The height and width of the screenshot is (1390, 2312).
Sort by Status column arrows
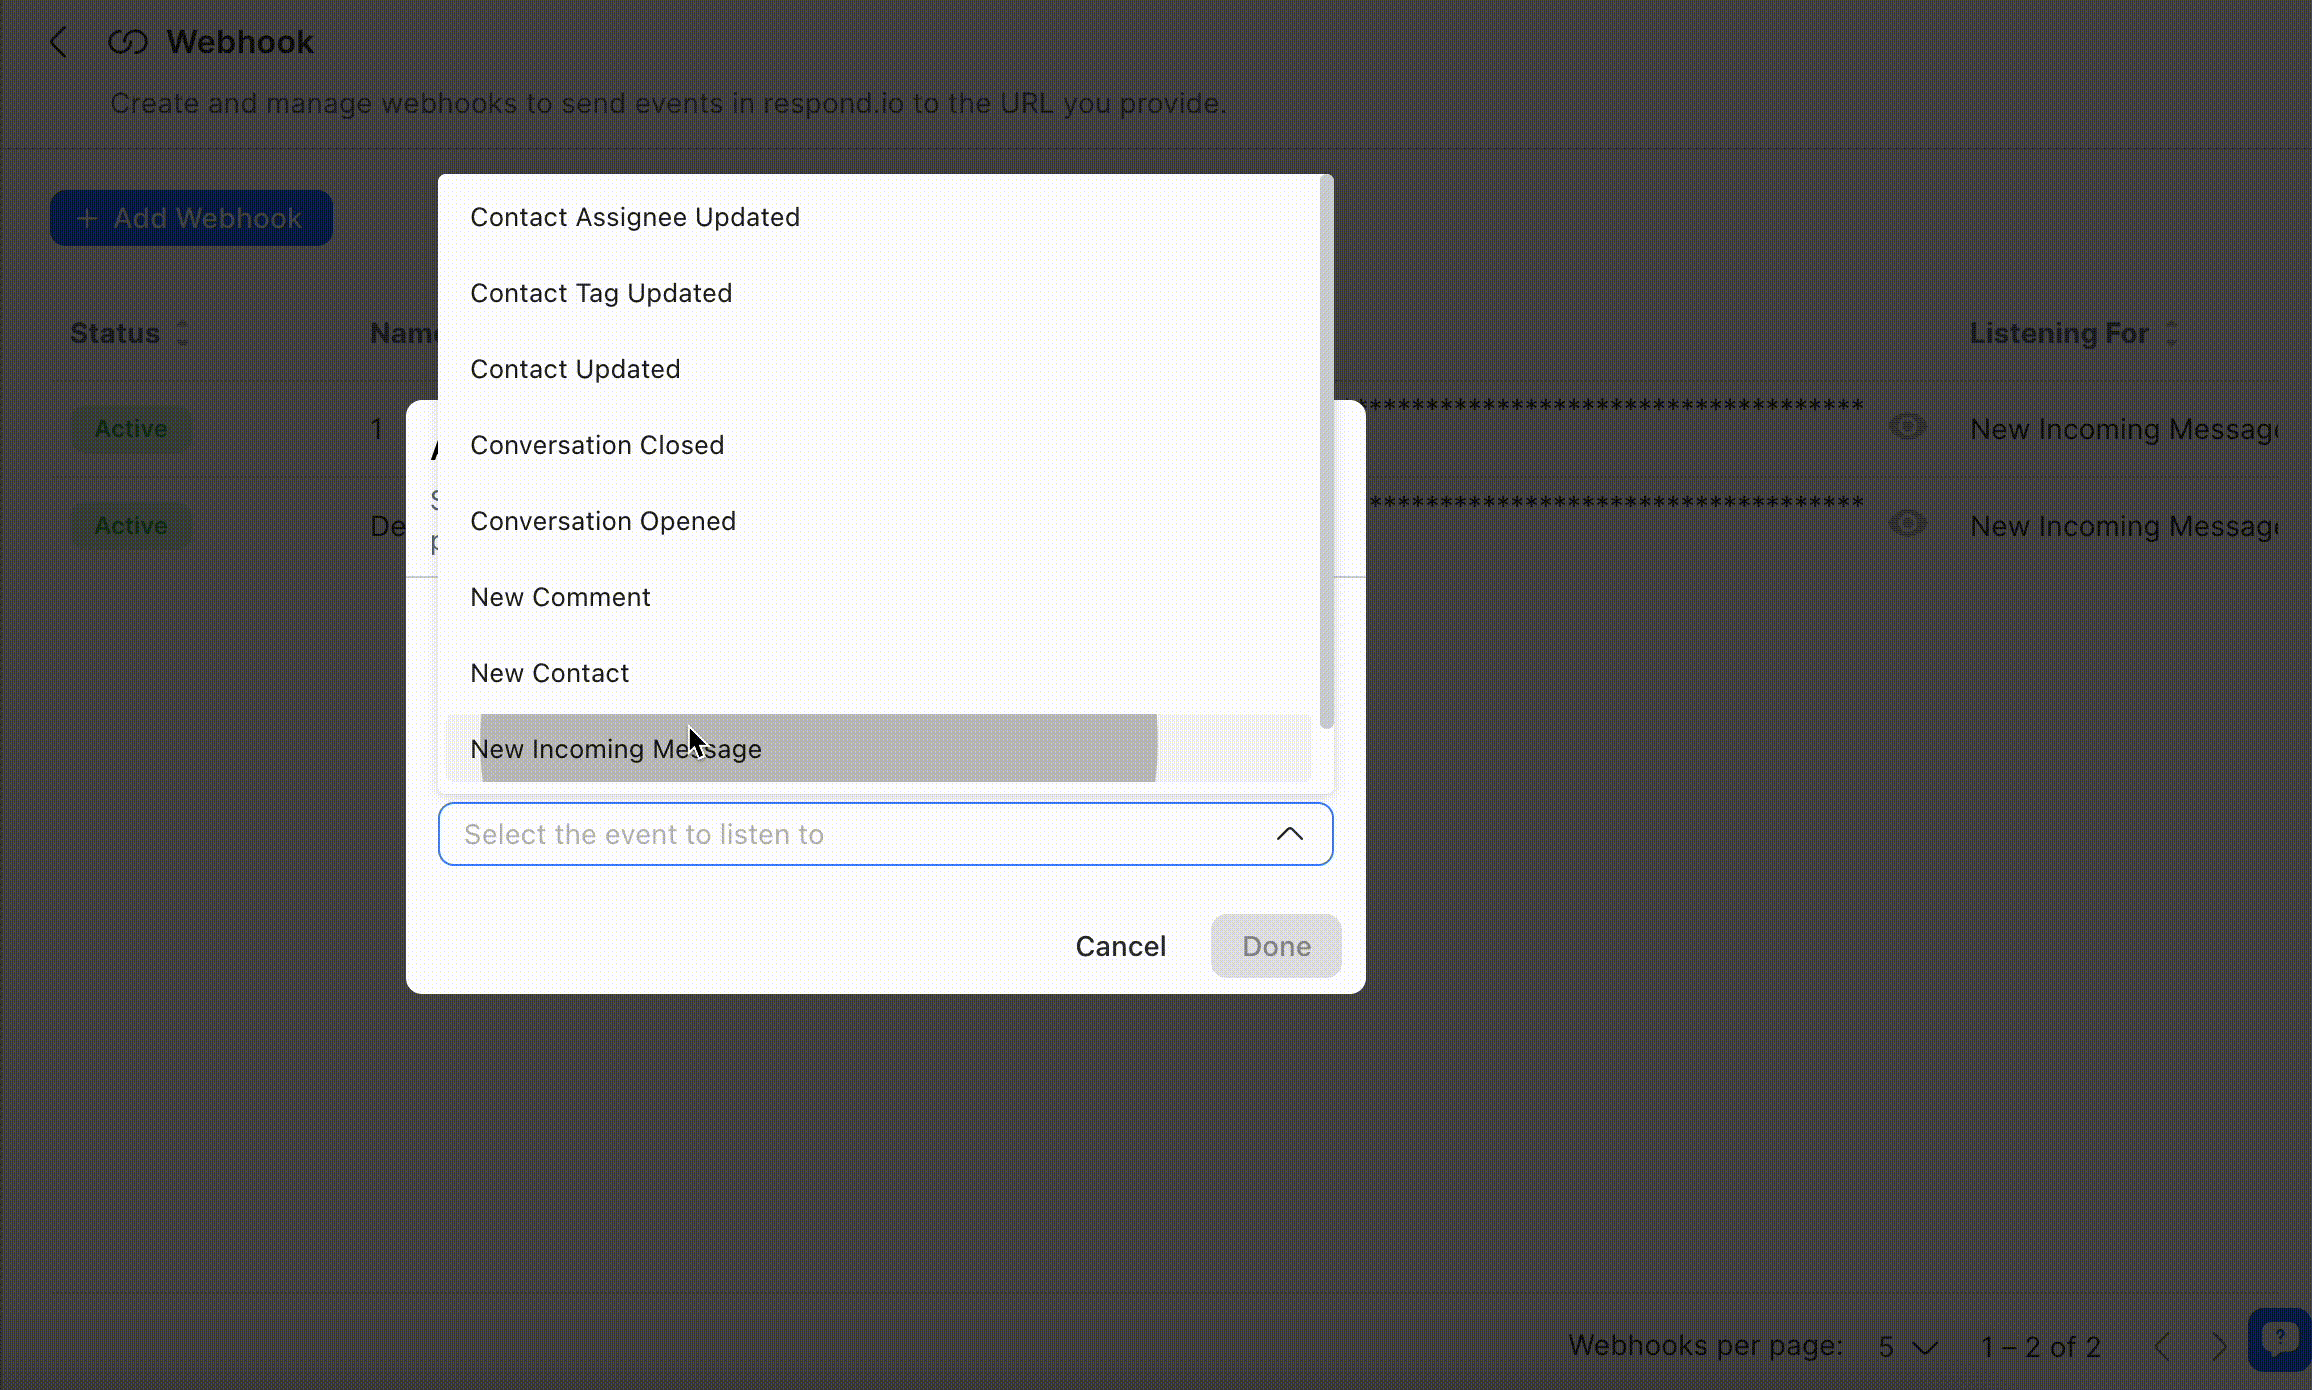click(182, 333)
